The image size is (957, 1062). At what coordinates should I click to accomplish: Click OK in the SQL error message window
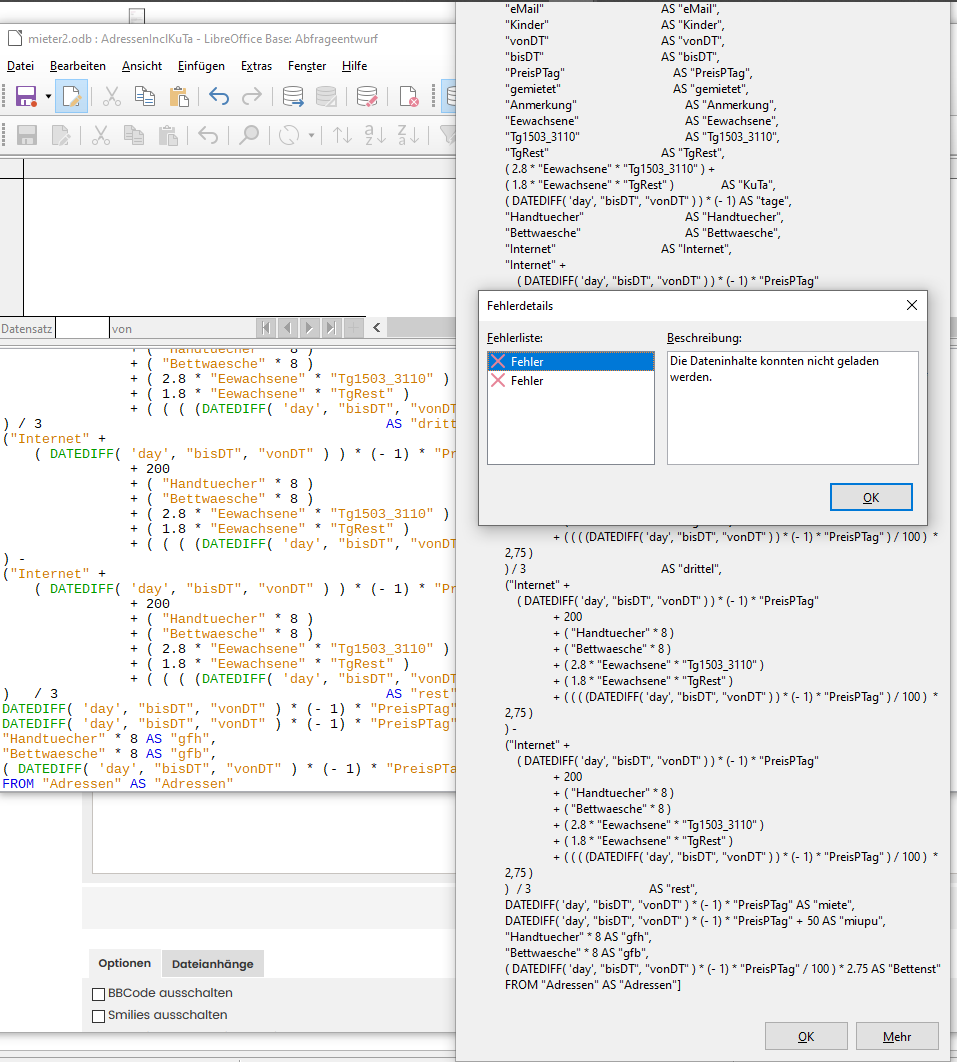tap(806, 1036)
